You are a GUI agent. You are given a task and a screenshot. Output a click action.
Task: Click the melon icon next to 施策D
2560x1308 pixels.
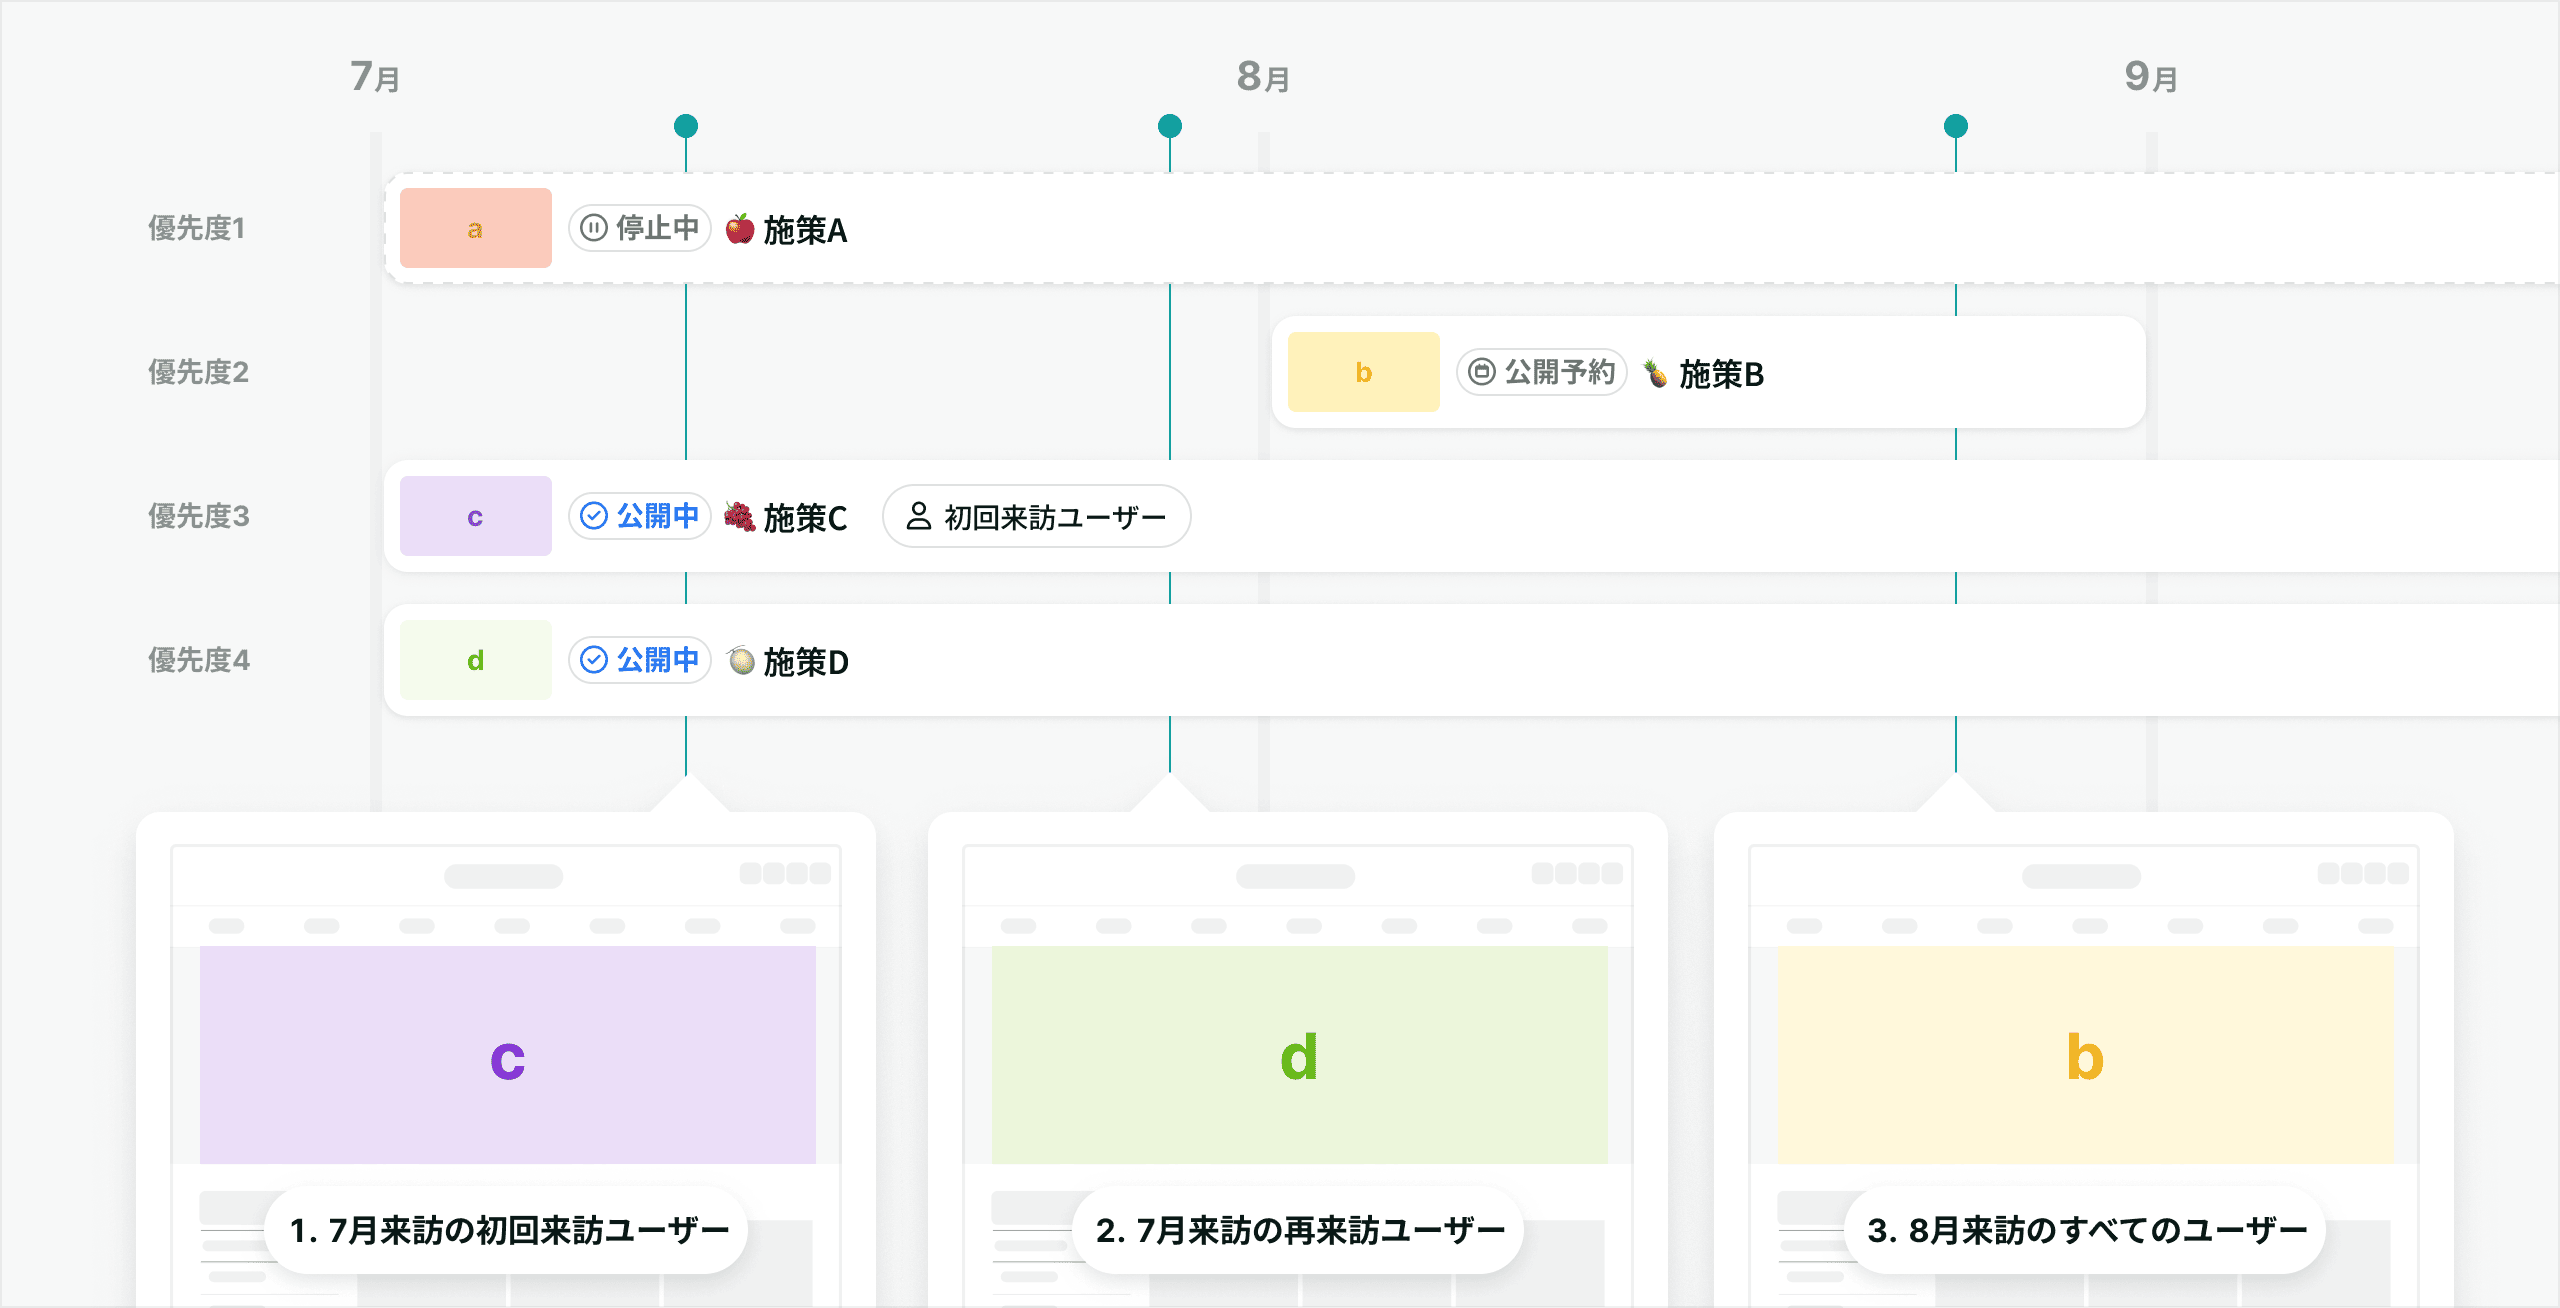click(x=741, y=660)
